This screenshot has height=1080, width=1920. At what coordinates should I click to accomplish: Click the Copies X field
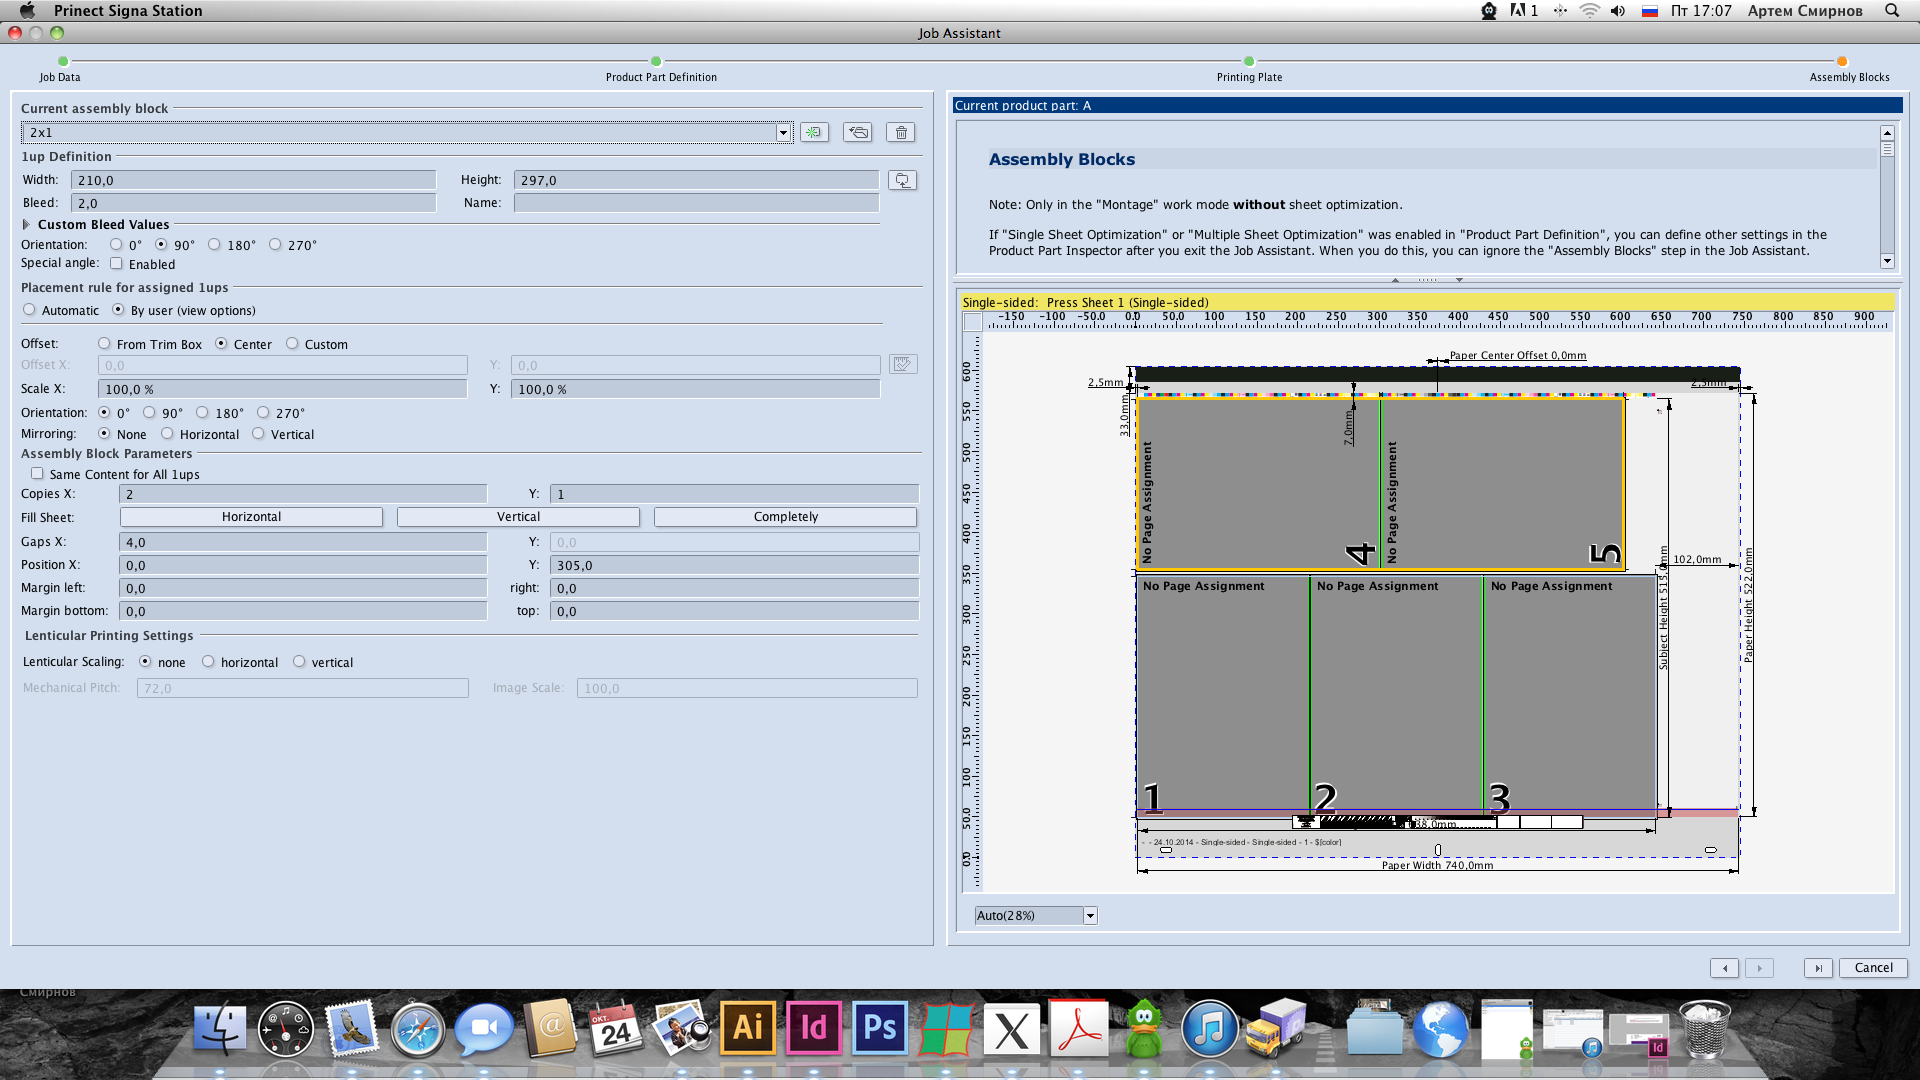coord(303,494)
